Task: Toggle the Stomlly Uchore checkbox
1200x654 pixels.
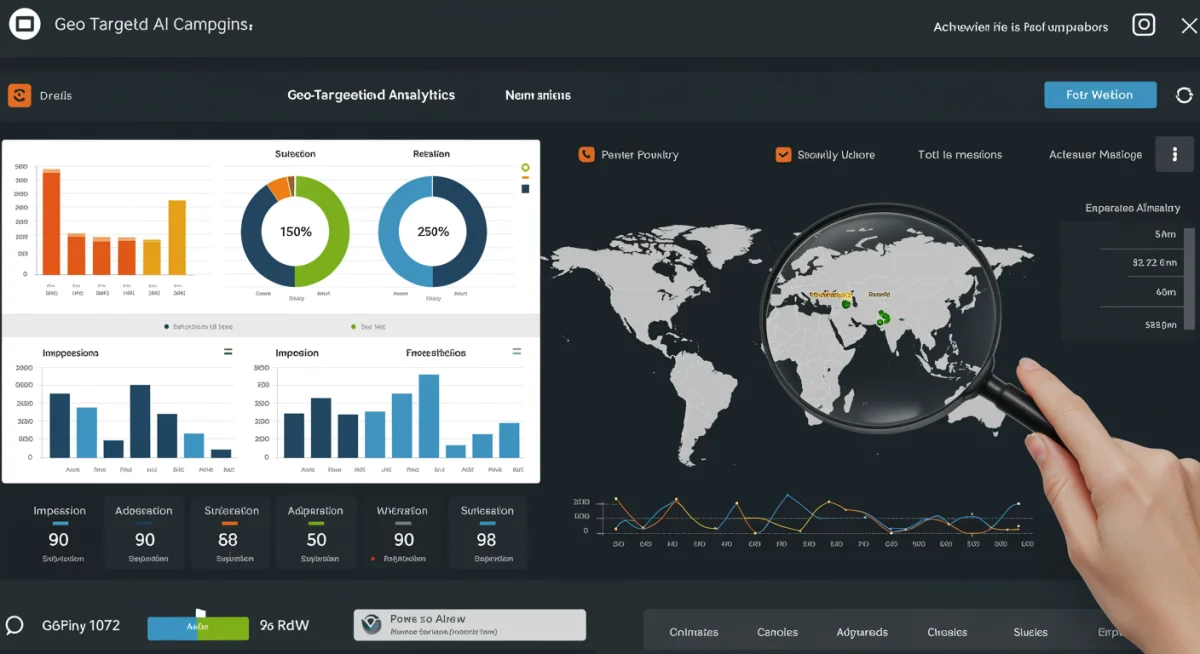Action: click(783, 154)
